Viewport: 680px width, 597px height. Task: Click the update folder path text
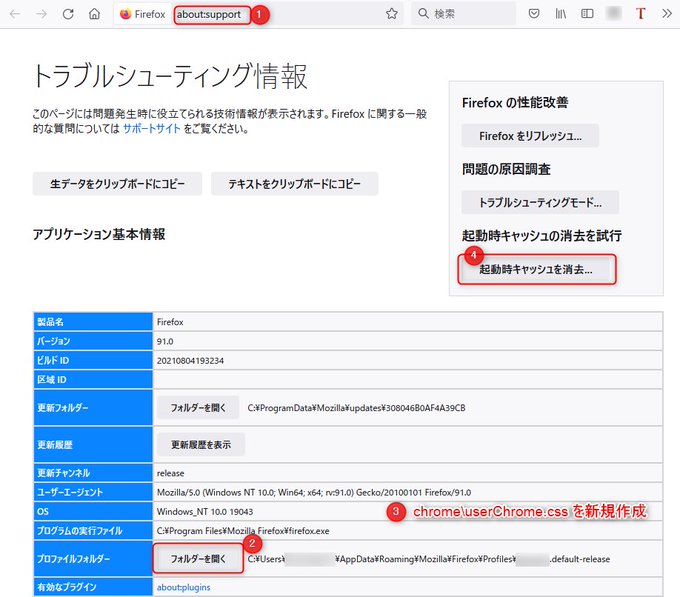(x=356, y=408)
